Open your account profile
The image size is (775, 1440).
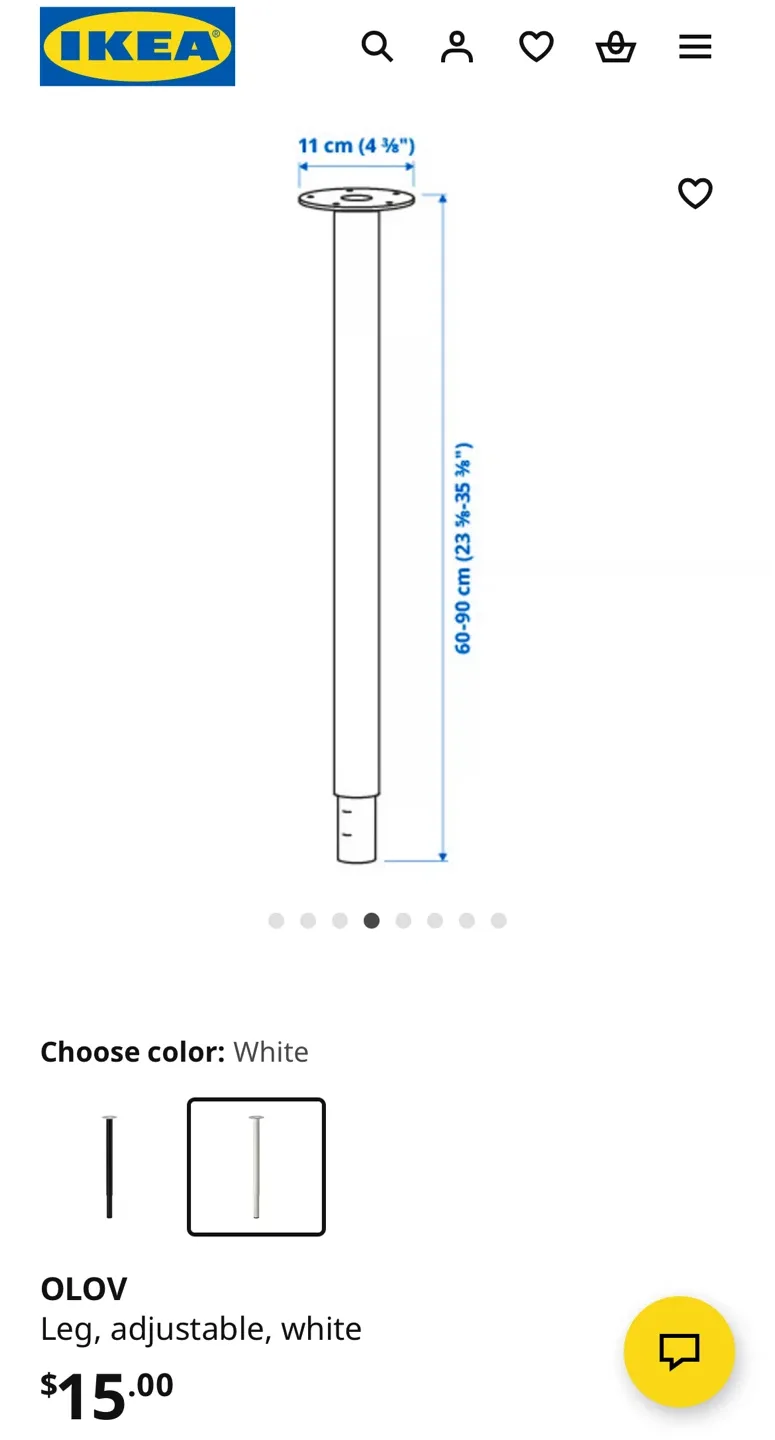457,47
